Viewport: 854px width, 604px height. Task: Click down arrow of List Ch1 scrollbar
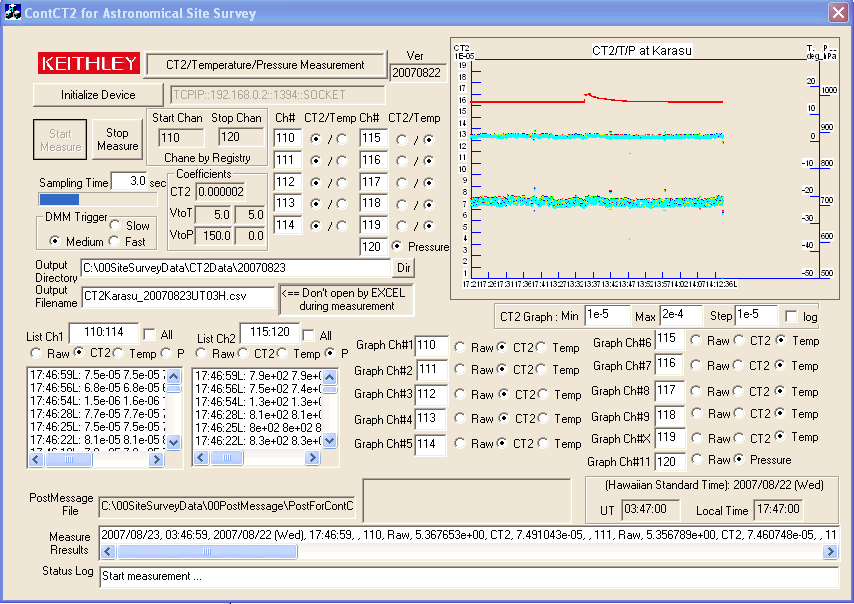[x=173, y=441]
